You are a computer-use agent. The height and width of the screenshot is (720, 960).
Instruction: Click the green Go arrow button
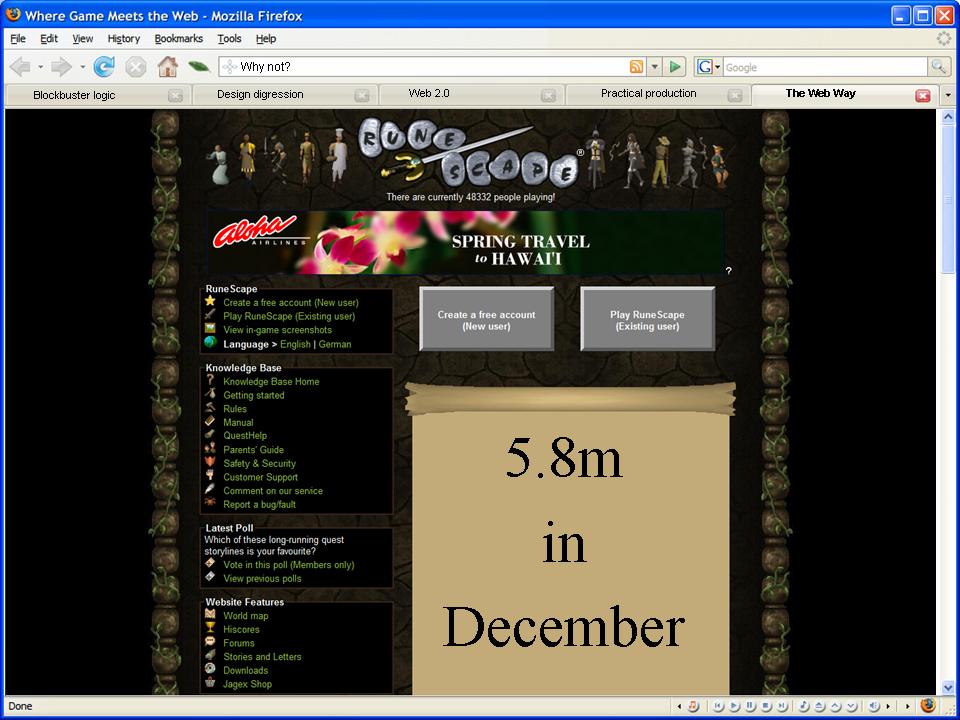pyautogui.click(x=675, y=67)
